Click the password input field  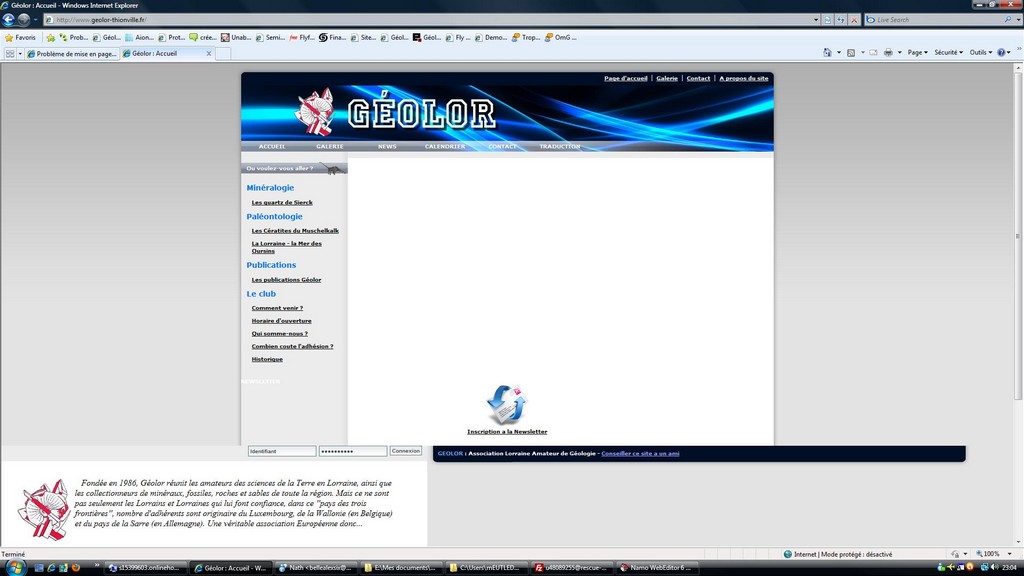click(353, 451)
